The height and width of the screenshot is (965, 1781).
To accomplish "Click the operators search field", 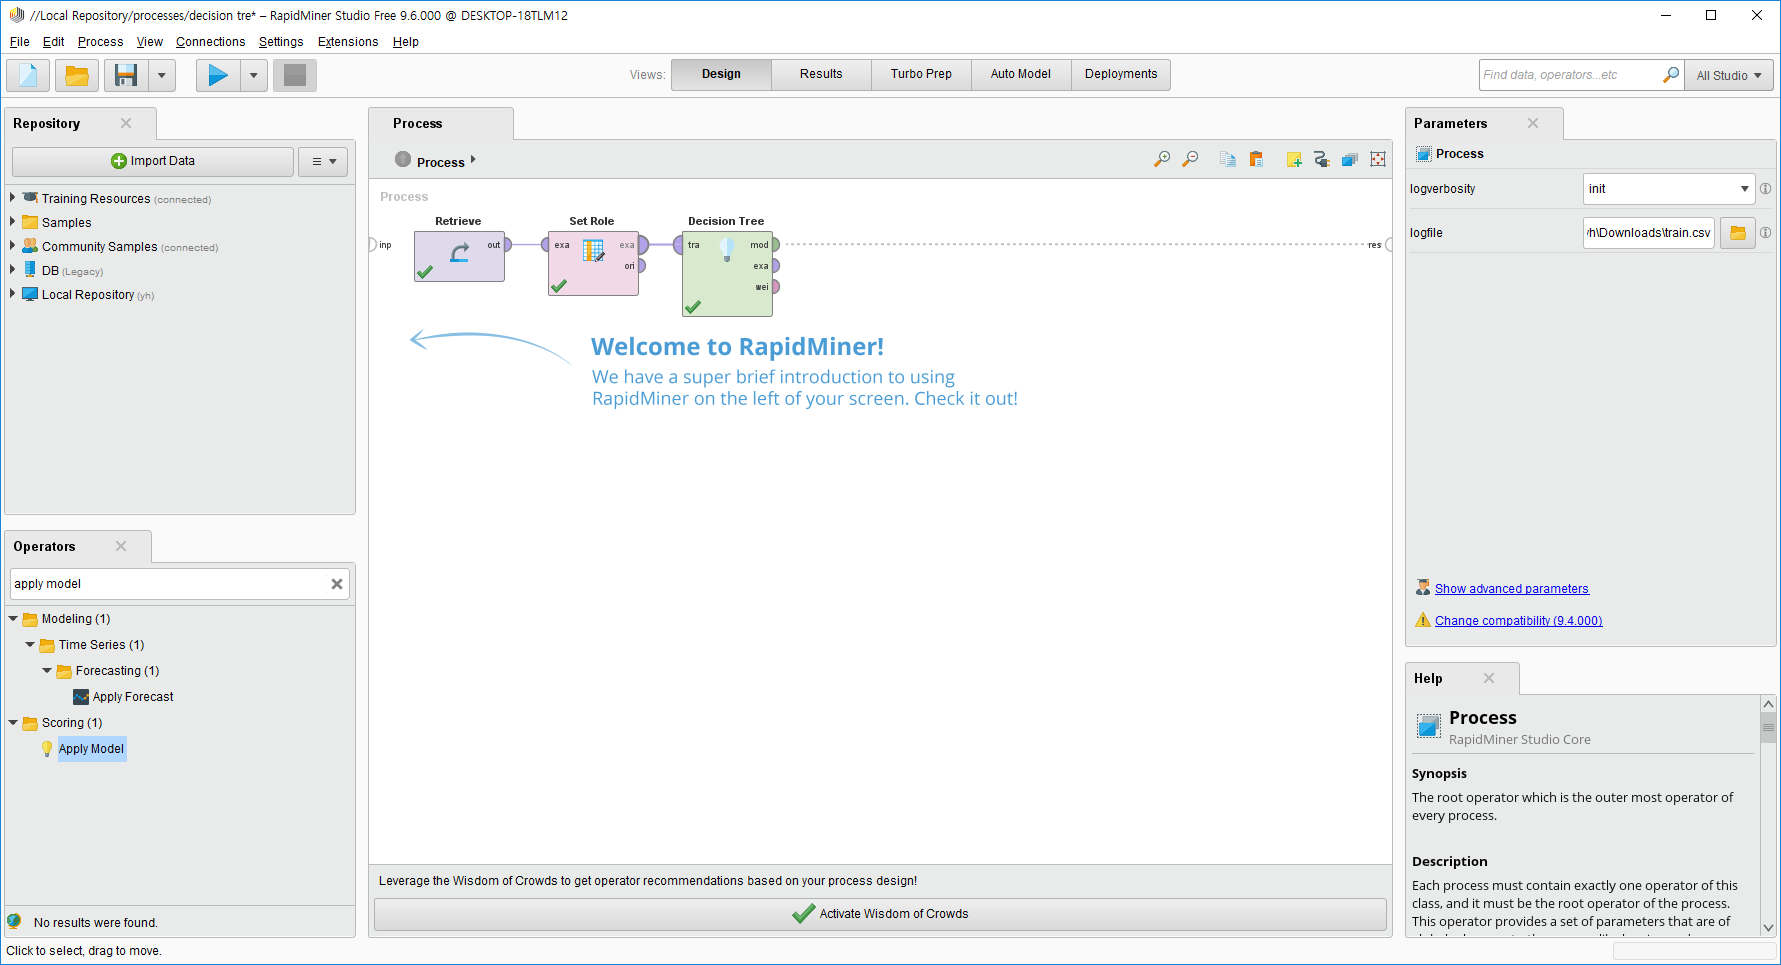I will pyautogui.click(x=170, y=584).
